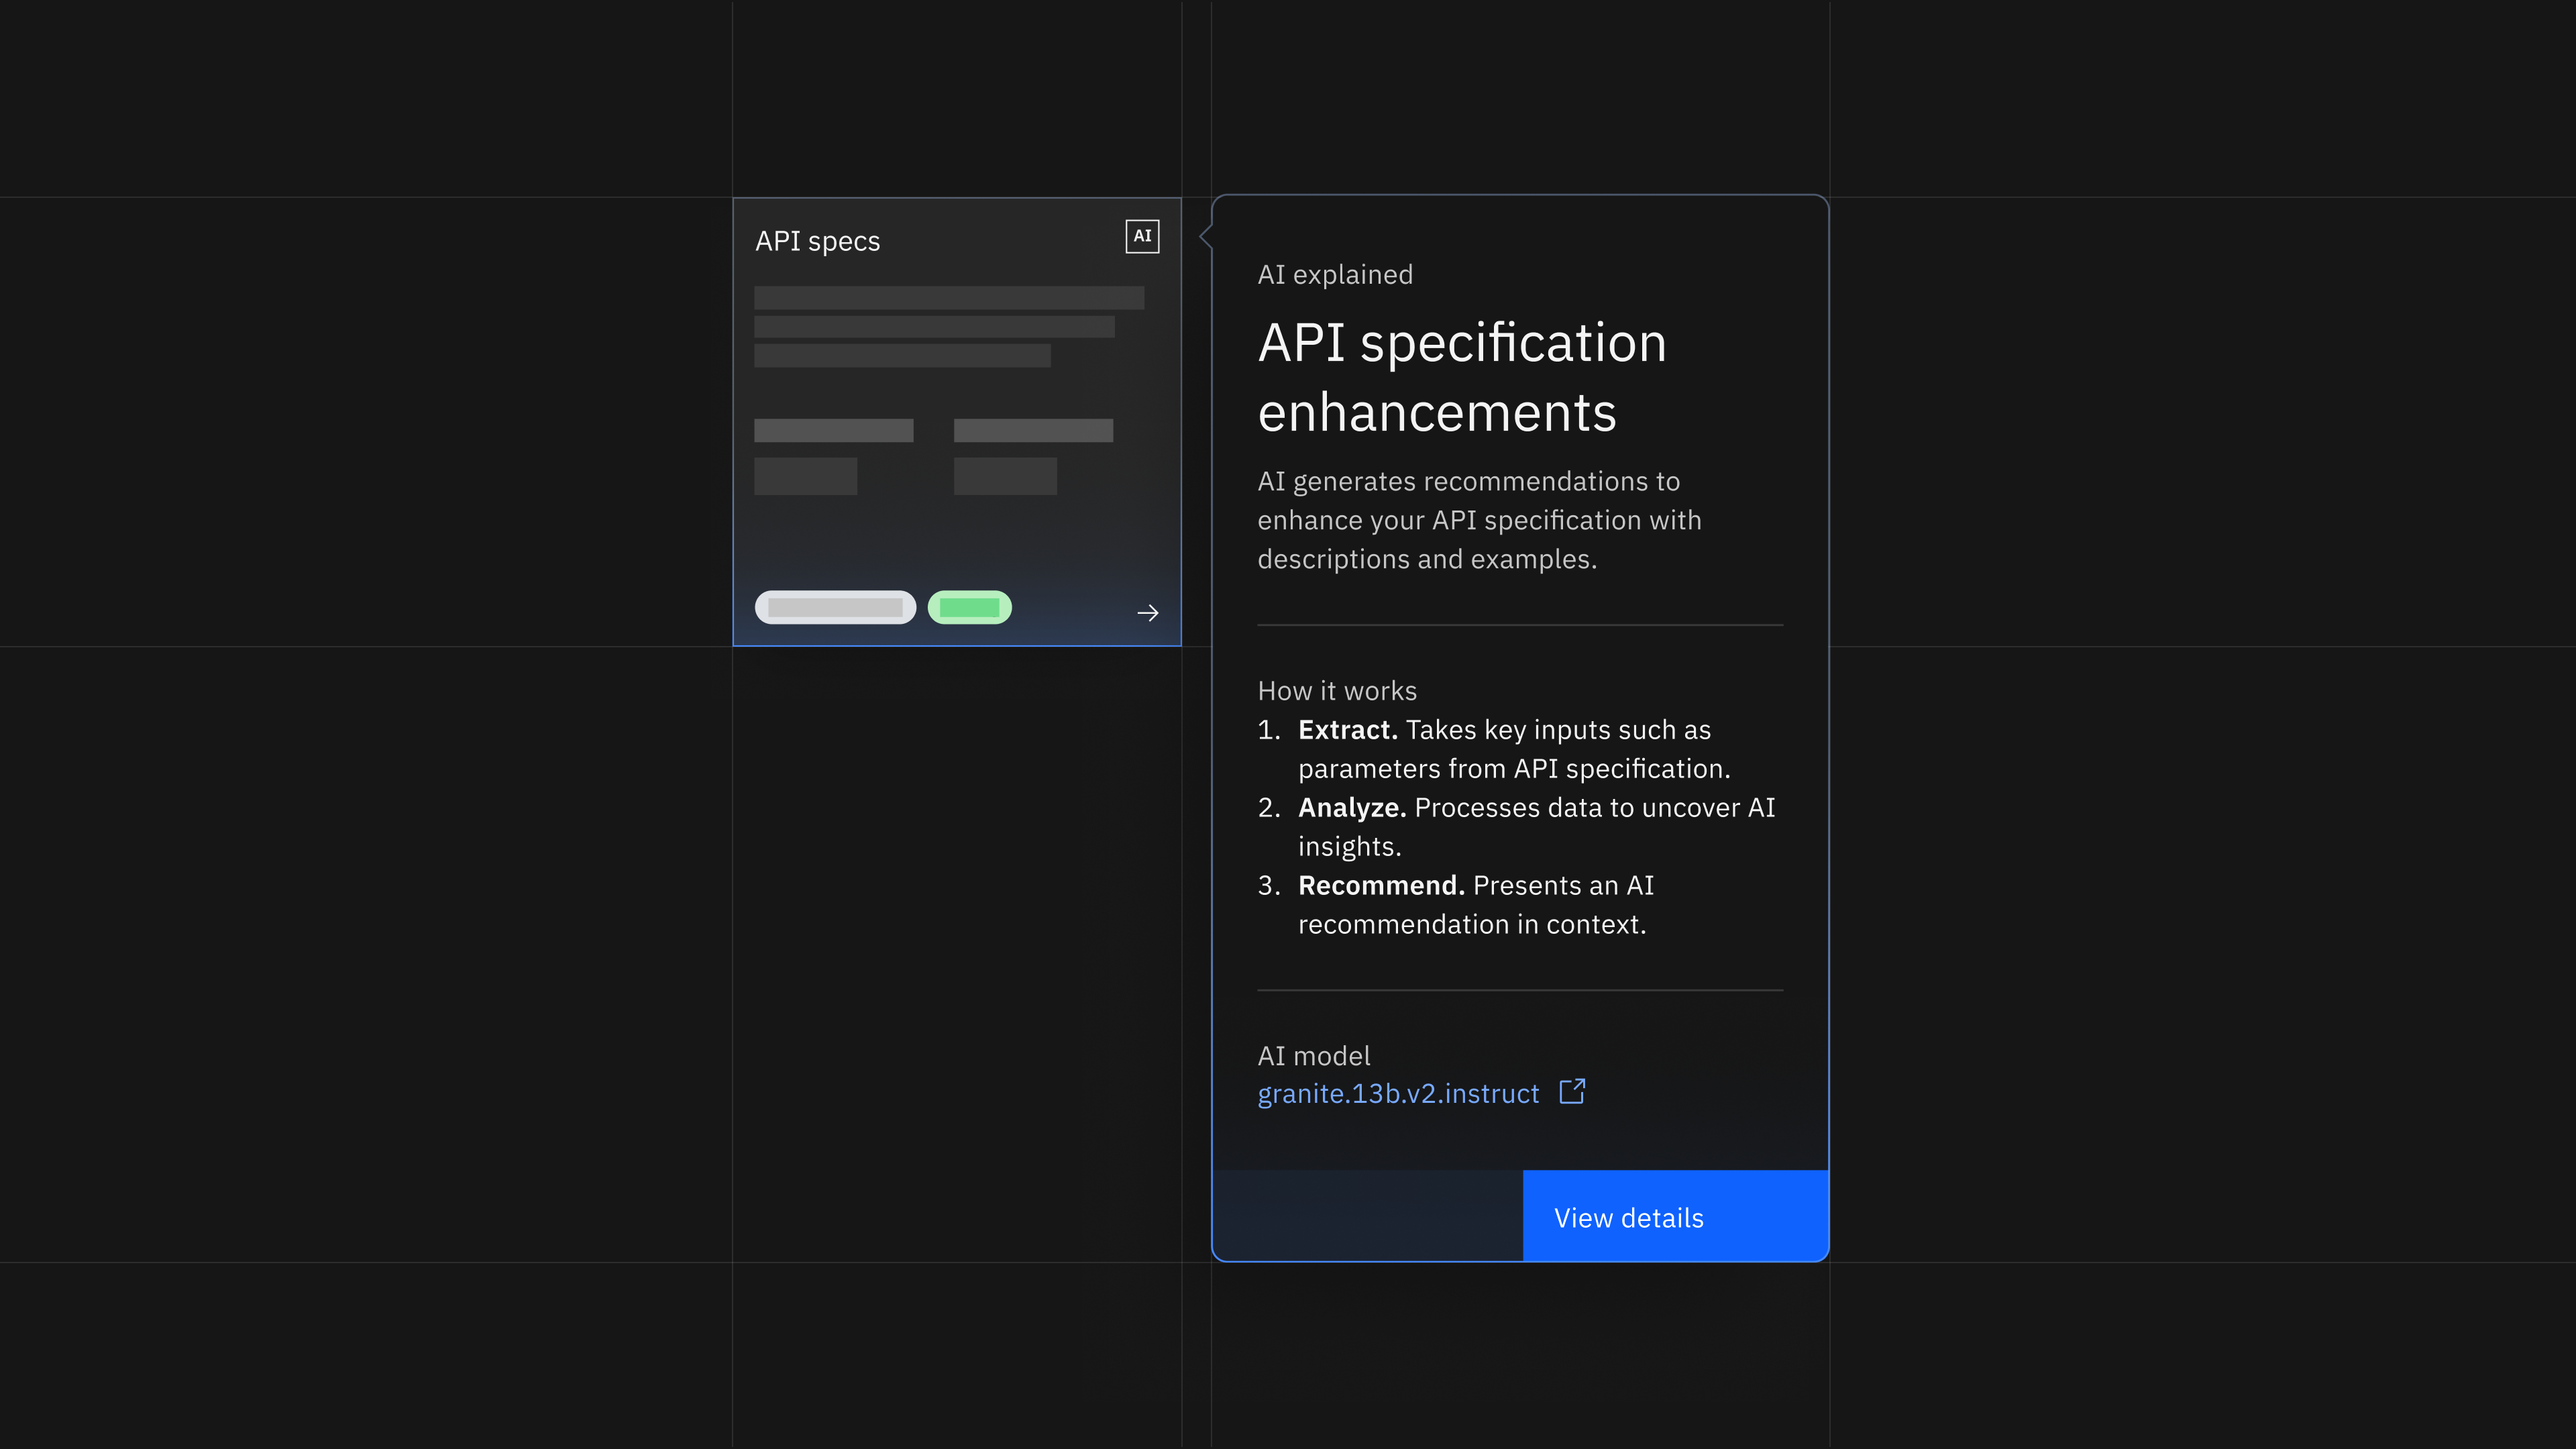The width and height of the screenshot is (2576, 1449).
Task: Click the 'Extract.' step text
Action: [x=1347, y=730]
